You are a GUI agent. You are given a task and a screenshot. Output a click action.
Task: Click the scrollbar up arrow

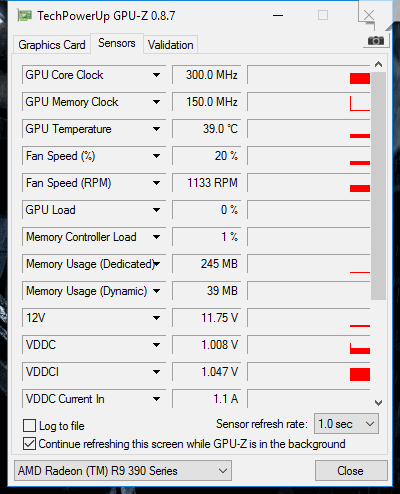point(378,64)
